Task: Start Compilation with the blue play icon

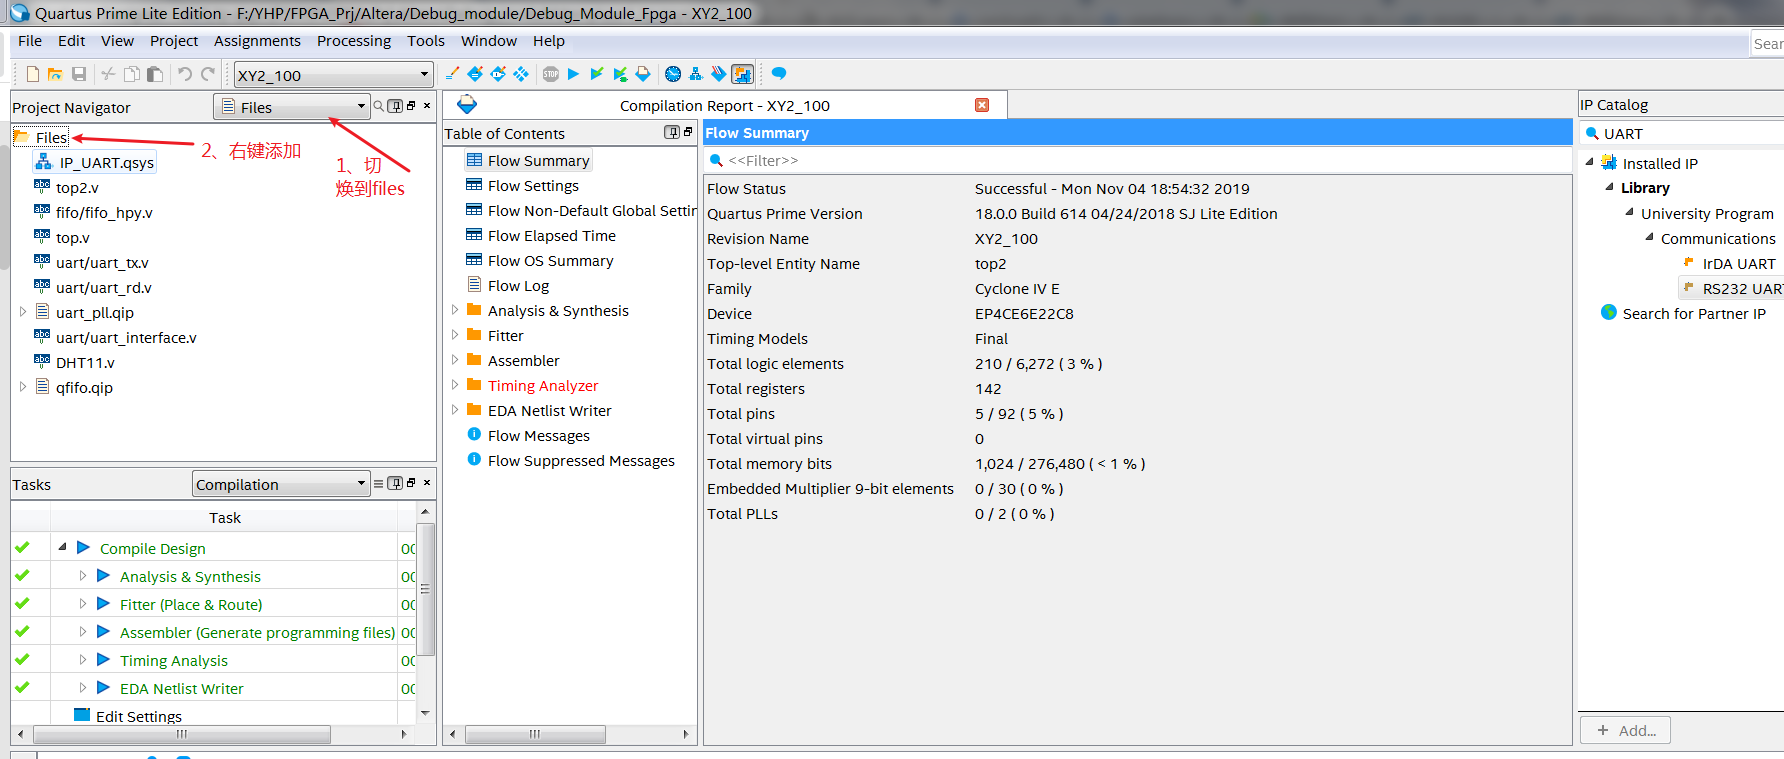Action: click(573, 74)
